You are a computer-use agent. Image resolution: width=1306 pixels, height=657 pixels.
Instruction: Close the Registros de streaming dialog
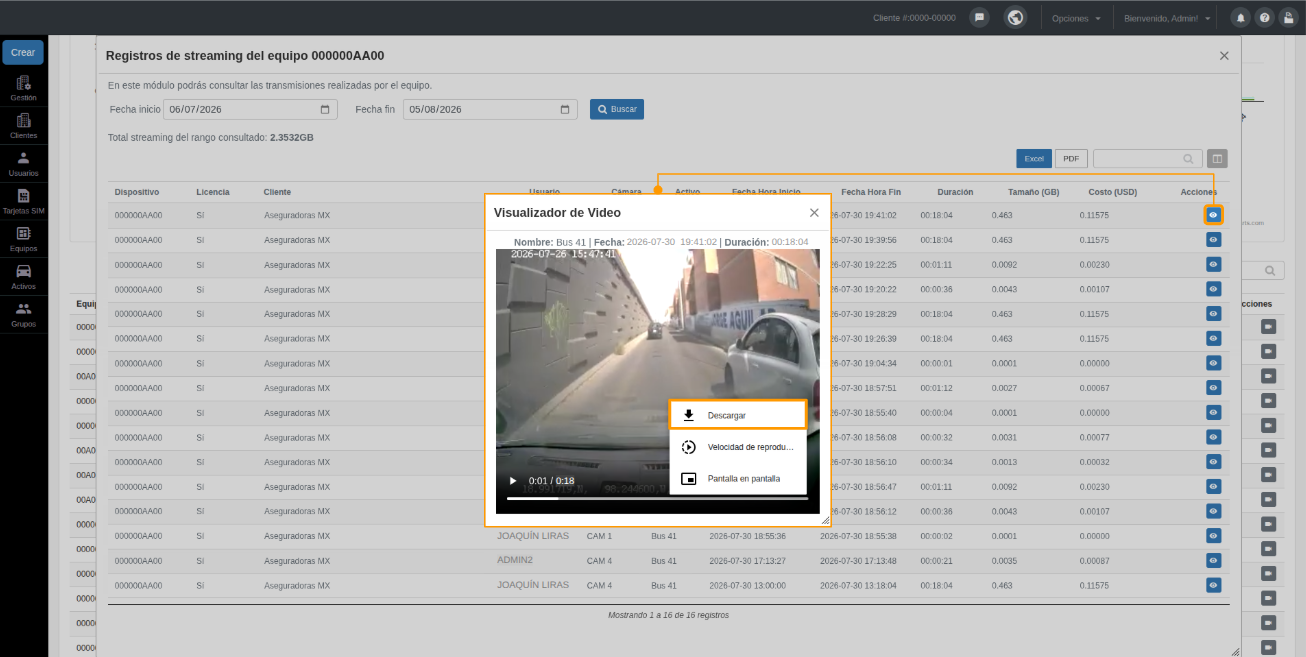click(x=1224, y=56)
